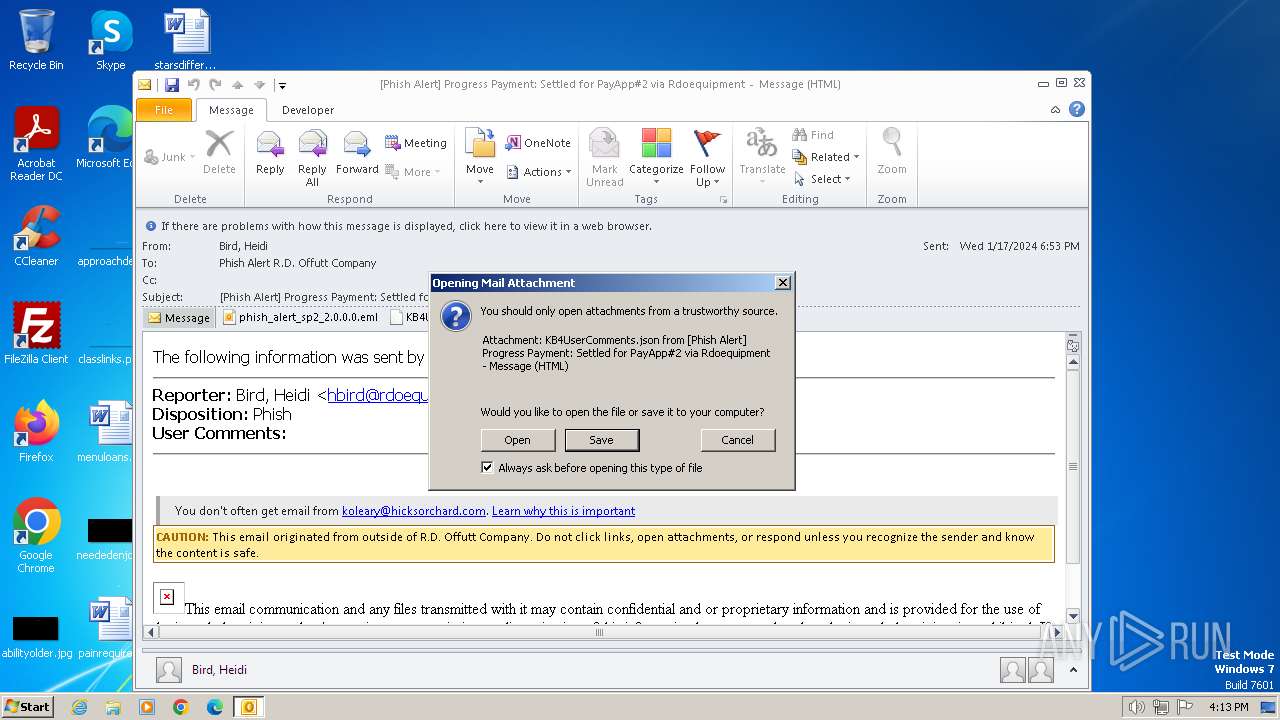The image size is (1280, 720).
Task: Open phish_alert_sp2_2.0.0.0.eml attachment
Action: point(301,317)
